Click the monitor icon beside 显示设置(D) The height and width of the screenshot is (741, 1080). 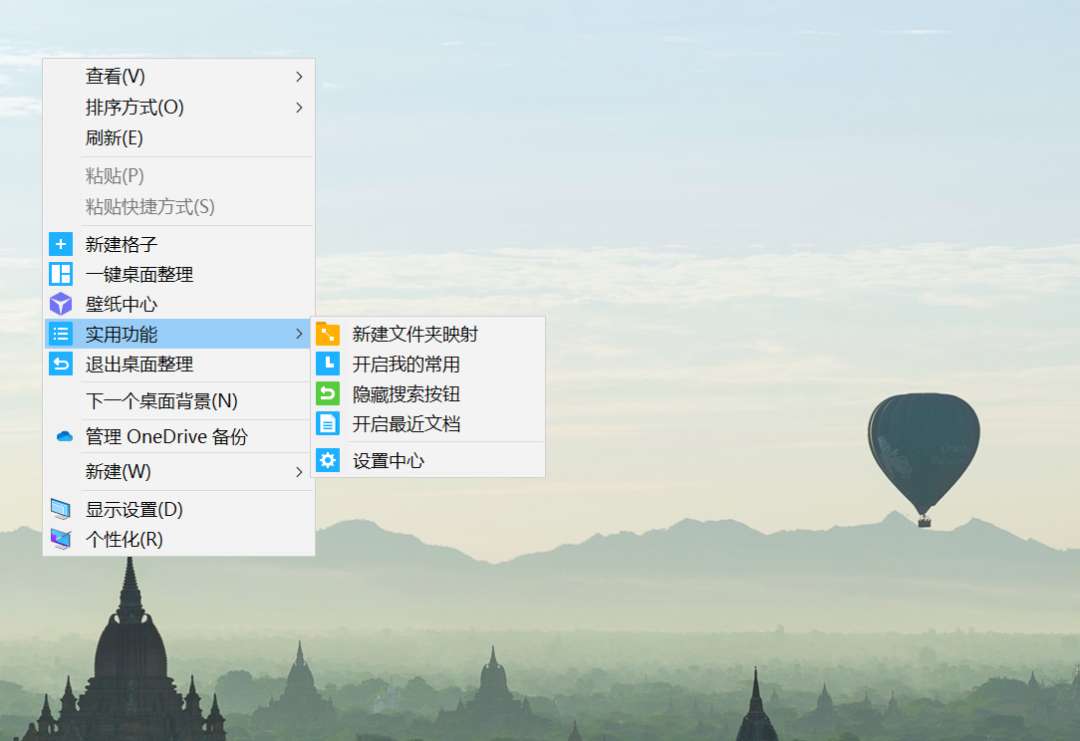pyautogui.click(x=61, y=509)
